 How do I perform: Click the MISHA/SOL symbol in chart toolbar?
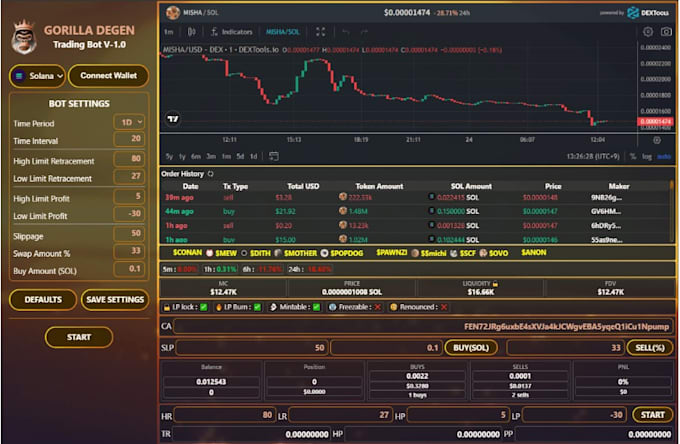tap(282, 32)
